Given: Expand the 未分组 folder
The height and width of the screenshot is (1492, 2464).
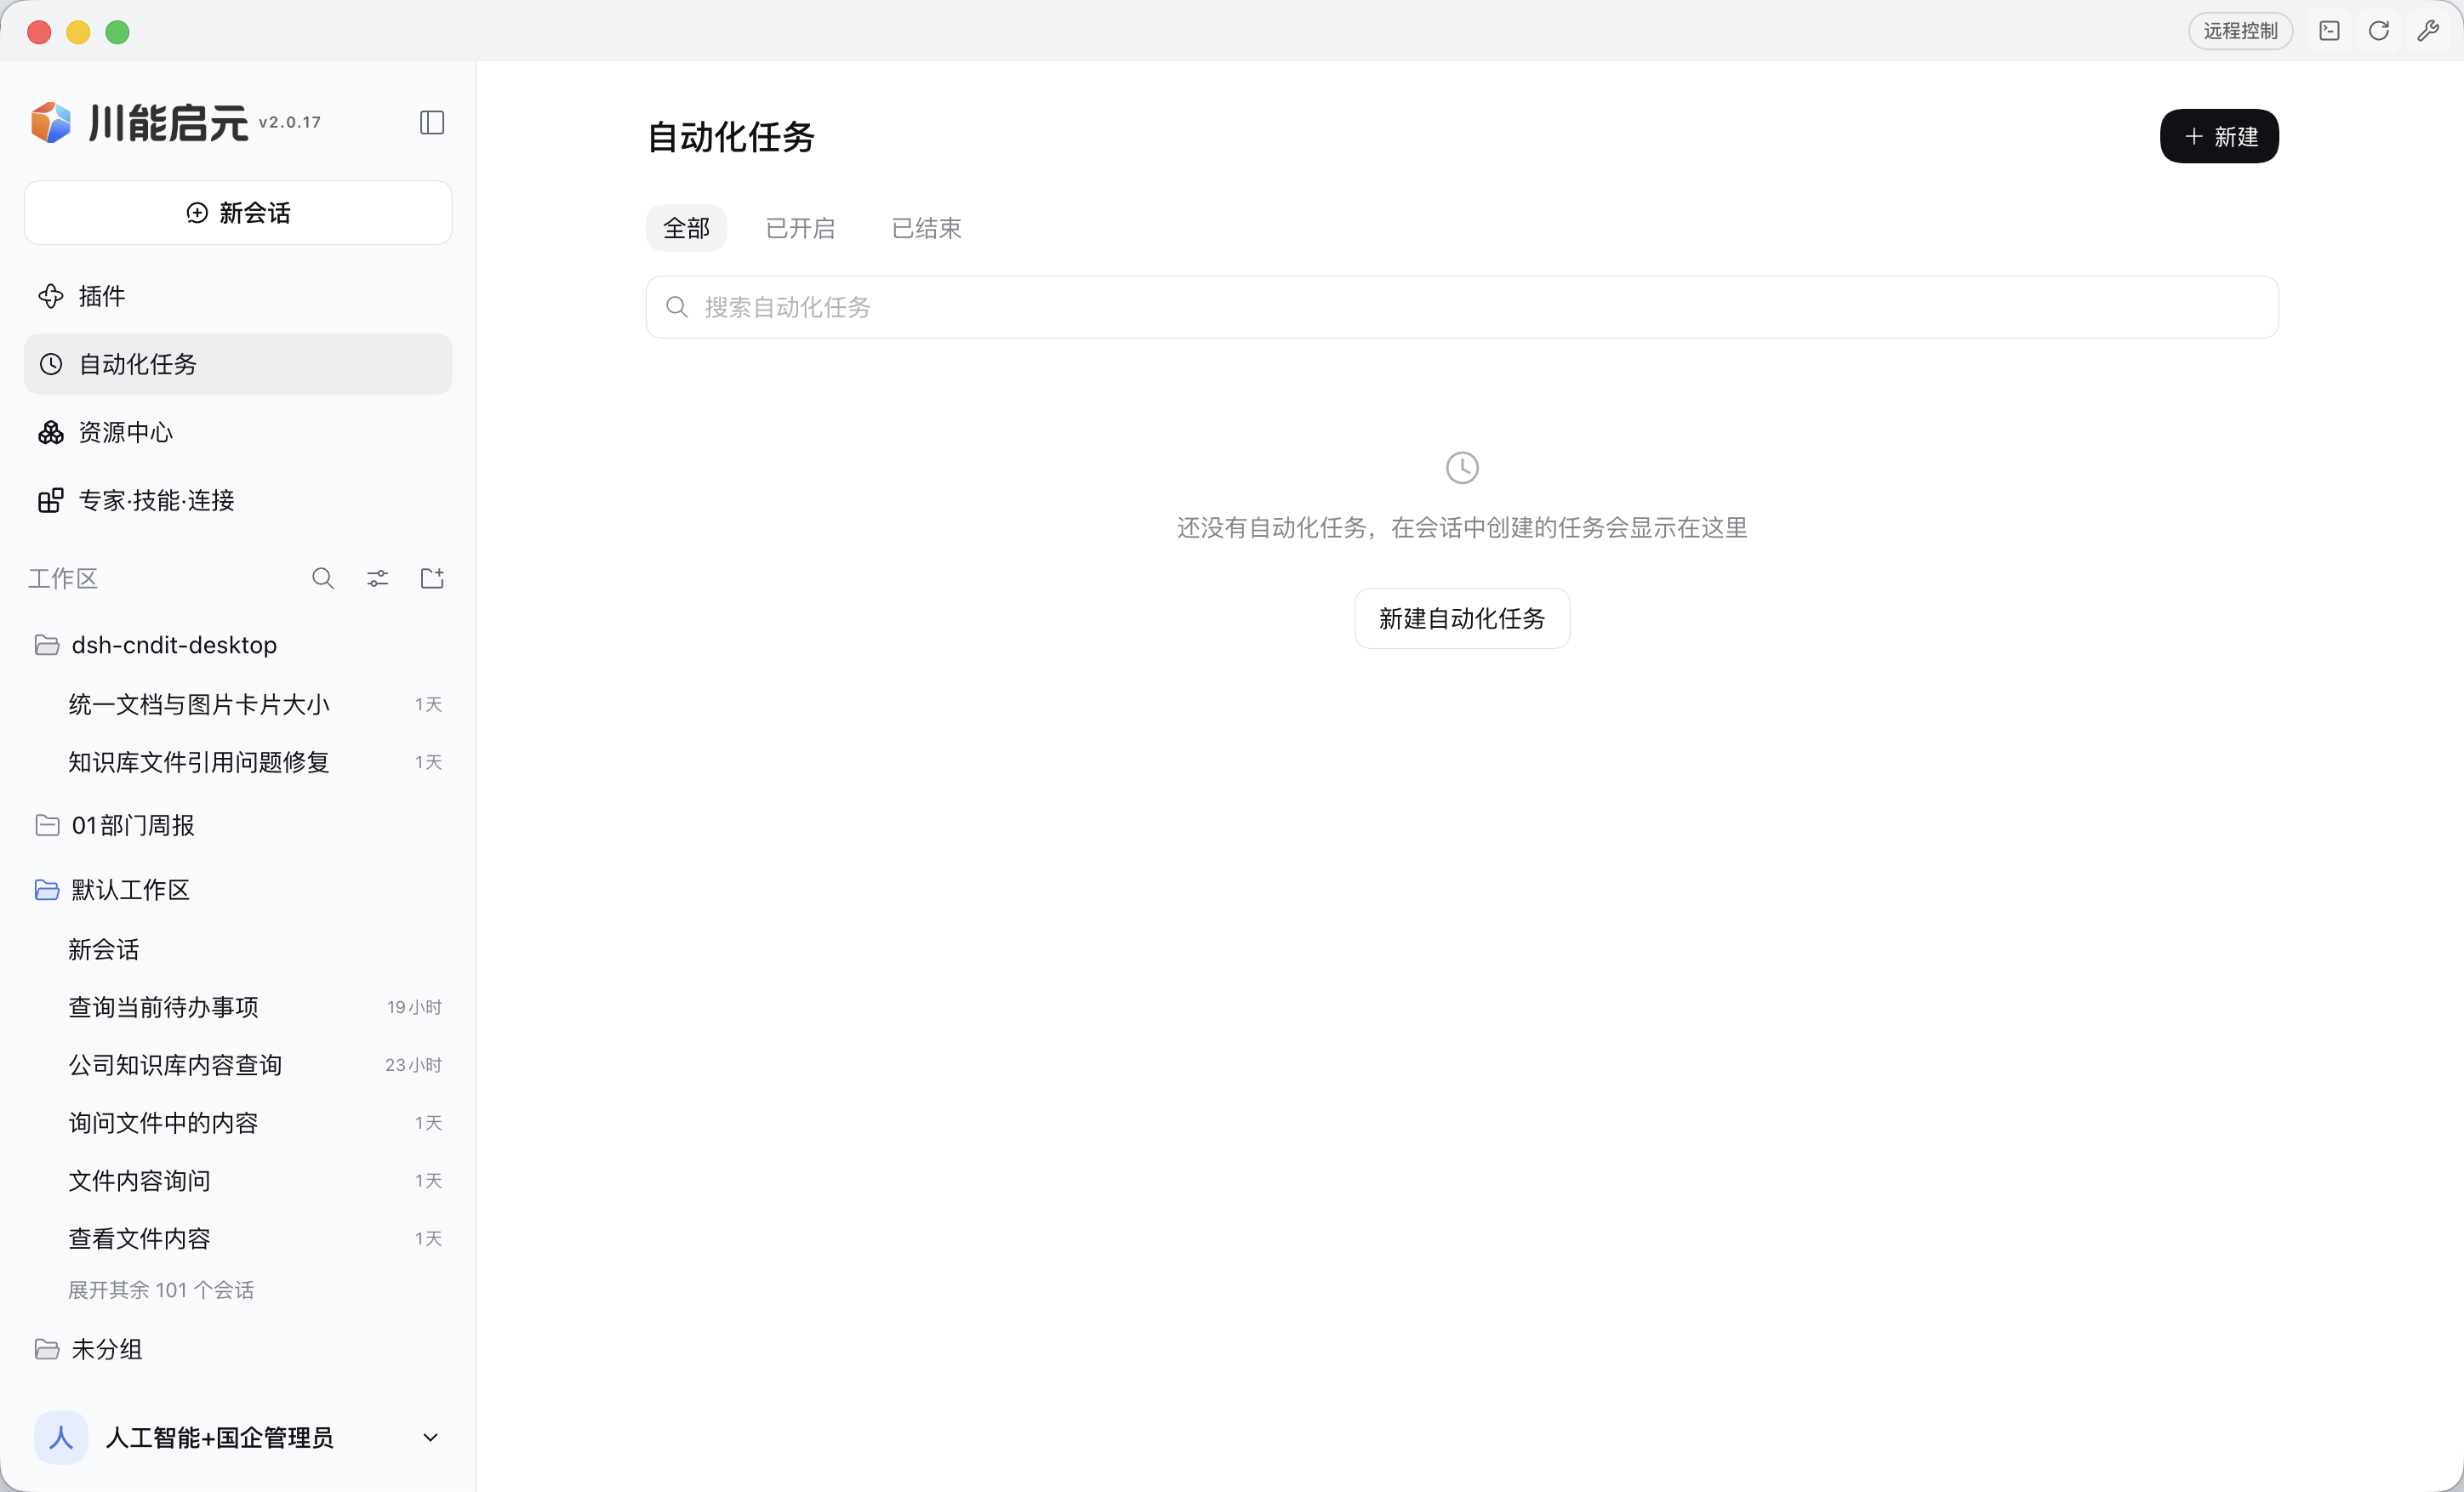Looking at the screenshot, I should pyautogui.click(x=47, y=1349).
